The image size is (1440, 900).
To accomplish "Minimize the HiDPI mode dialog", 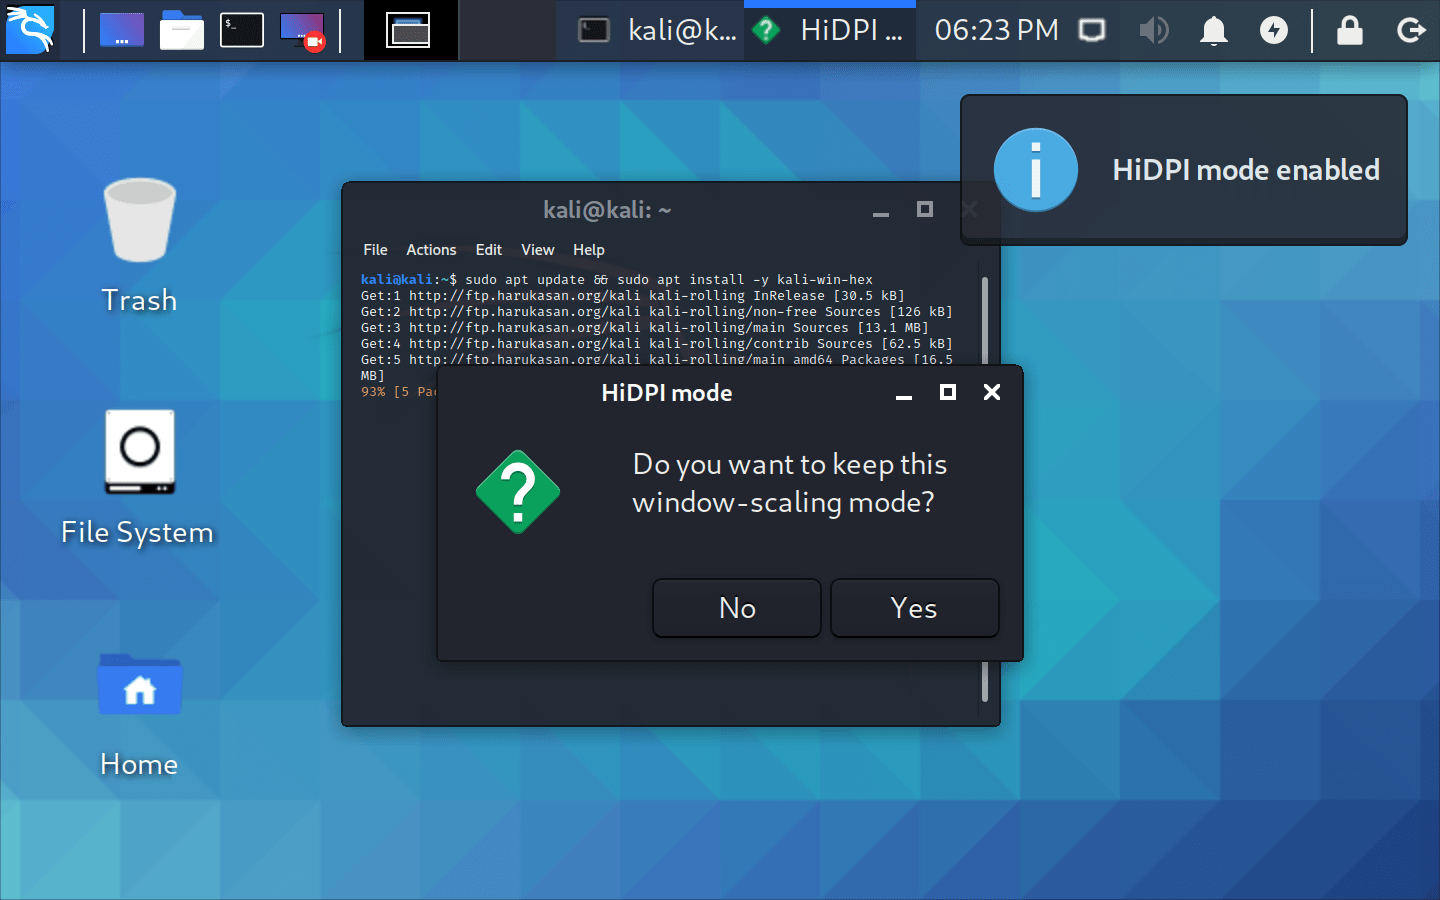I will 904,394.
